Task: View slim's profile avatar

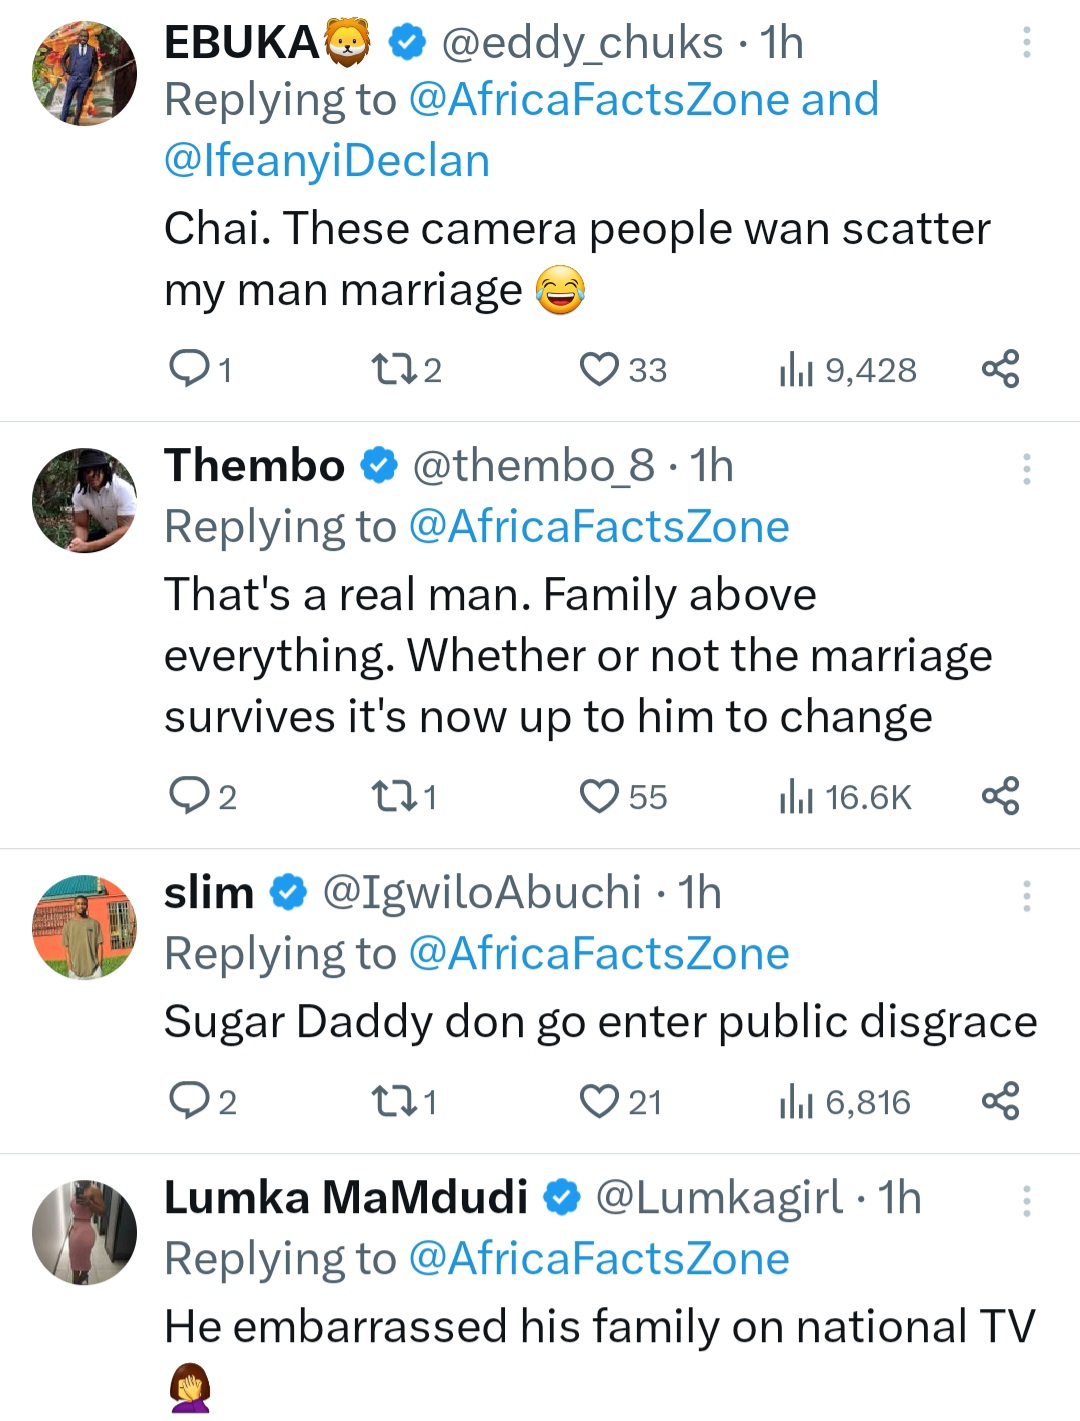Action: (x=85, y=927)
